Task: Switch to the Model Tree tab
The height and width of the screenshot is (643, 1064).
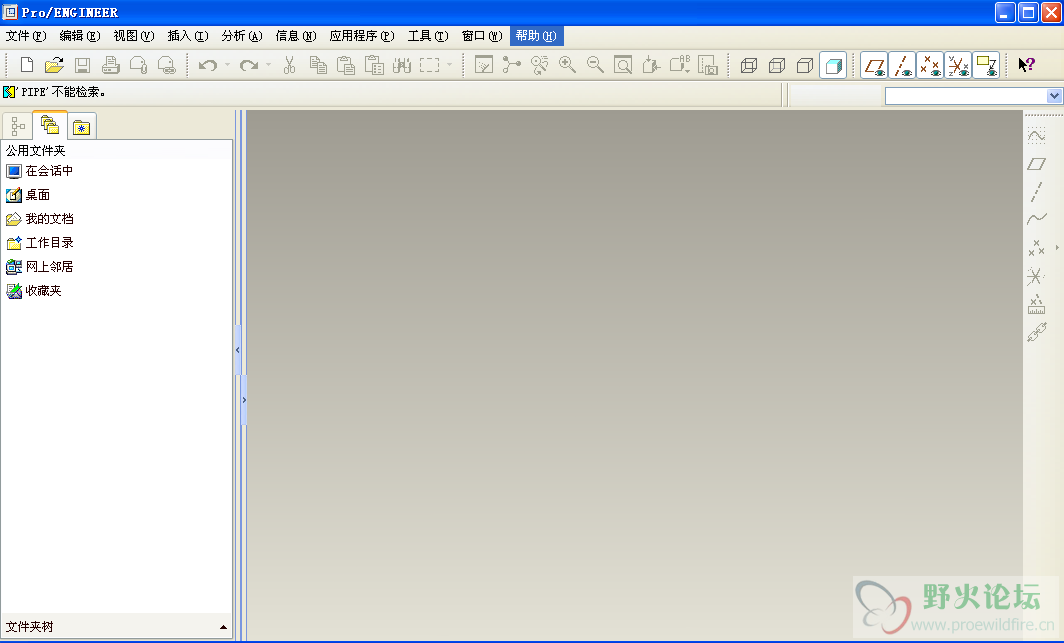Action: click(18, 126)
